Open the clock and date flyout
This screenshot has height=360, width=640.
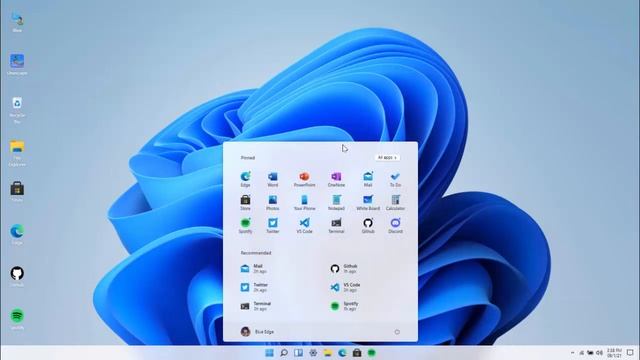614,353
